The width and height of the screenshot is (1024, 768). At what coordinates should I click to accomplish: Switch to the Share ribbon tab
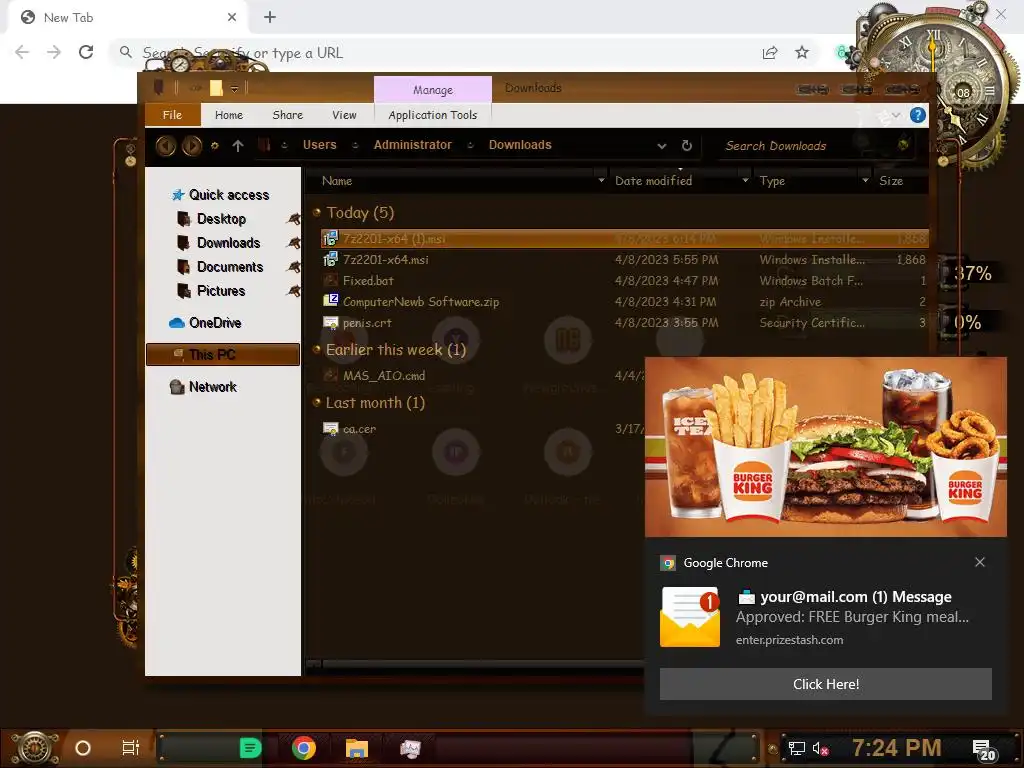pos(287,115)
